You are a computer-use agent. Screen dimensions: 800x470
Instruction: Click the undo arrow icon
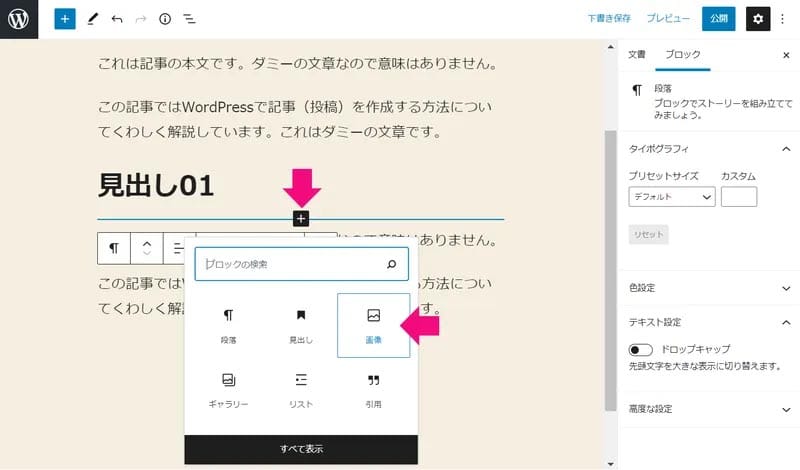(117, 19)
